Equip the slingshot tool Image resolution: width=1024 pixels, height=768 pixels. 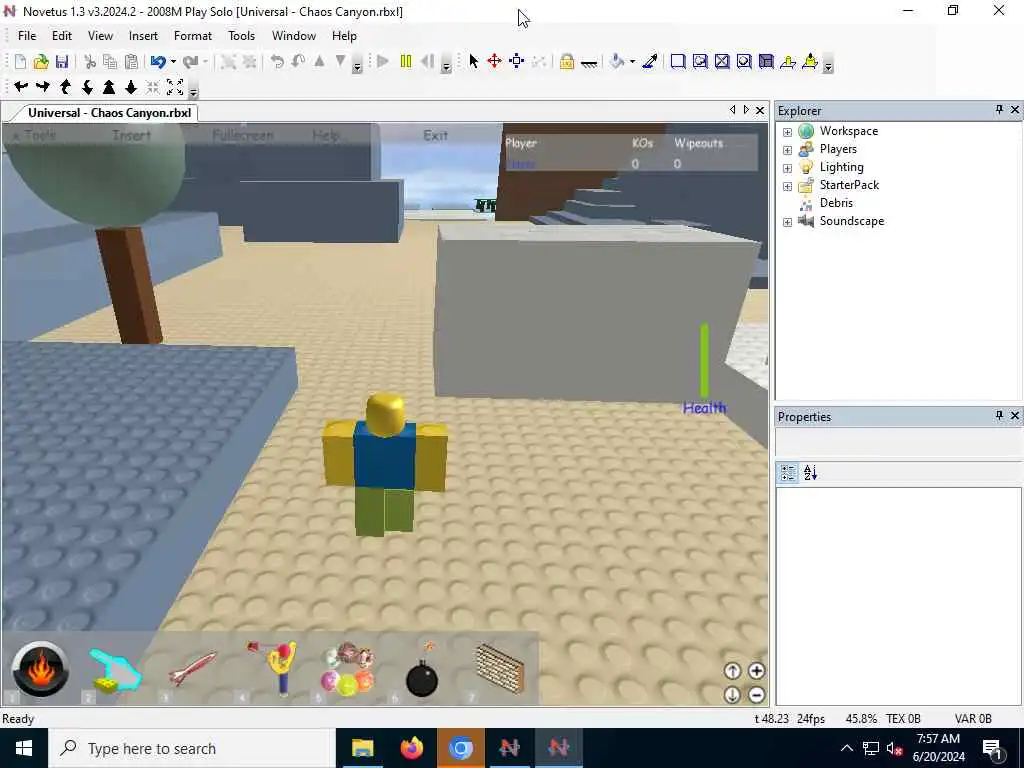(x=273, y=667)
